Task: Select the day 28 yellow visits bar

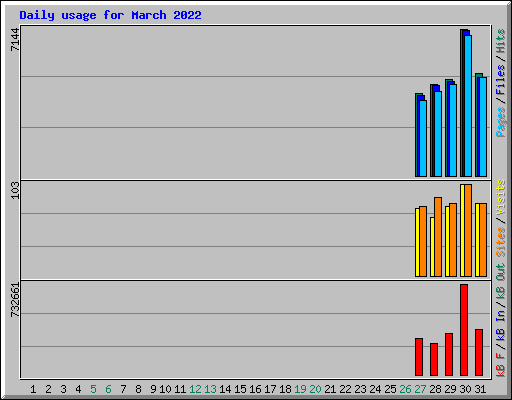Action: click(432, 247)
